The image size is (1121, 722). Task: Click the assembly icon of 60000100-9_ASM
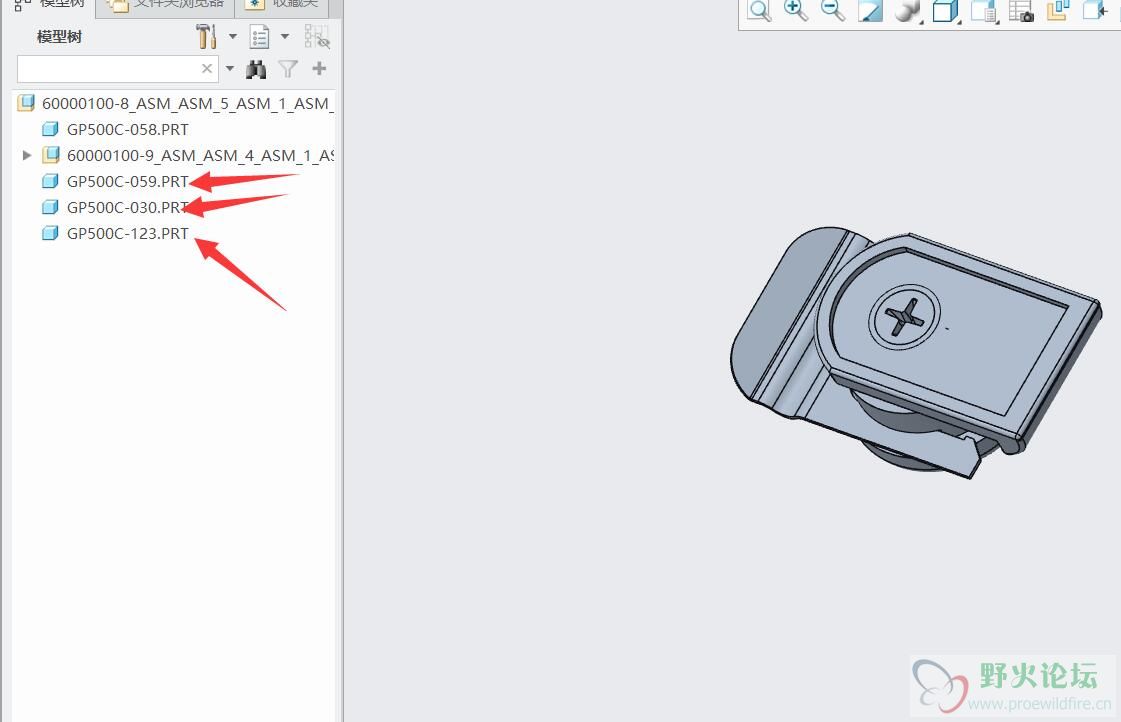pyautogui.click(x=51, y=155)
